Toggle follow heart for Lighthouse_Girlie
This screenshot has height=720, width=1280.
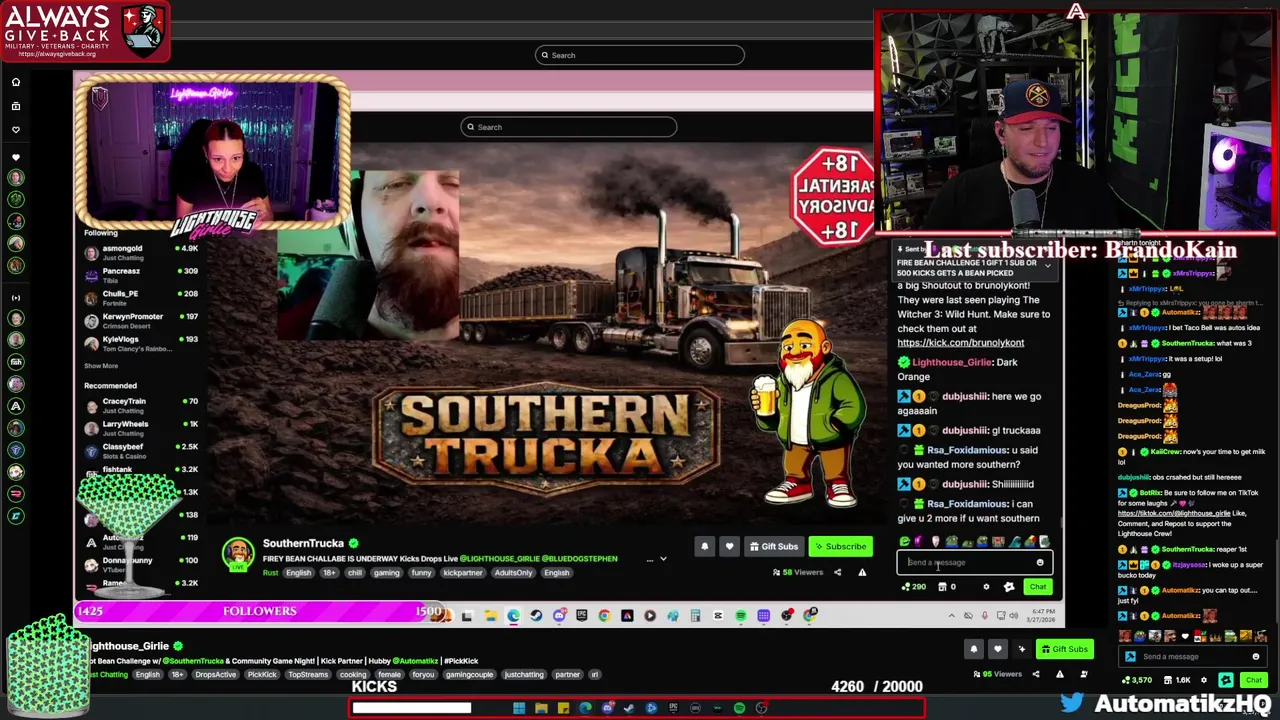click(x=998, y=649)
